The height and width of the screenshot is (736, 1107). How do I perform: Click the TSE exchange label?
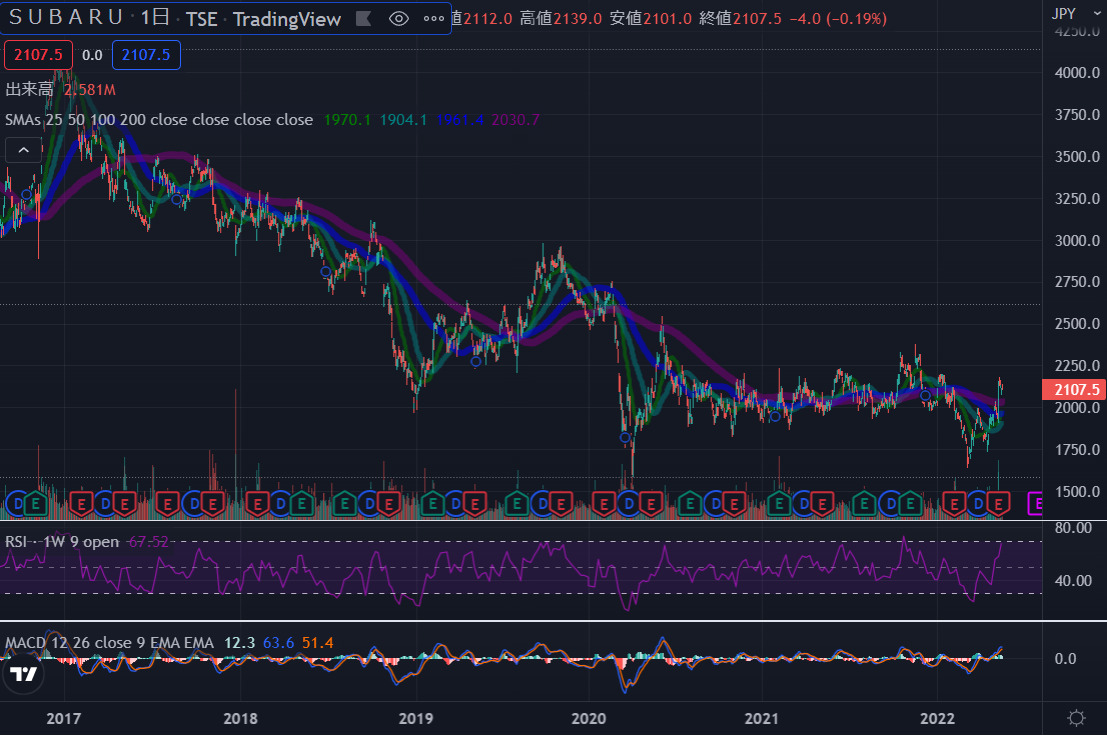[202, 19]
